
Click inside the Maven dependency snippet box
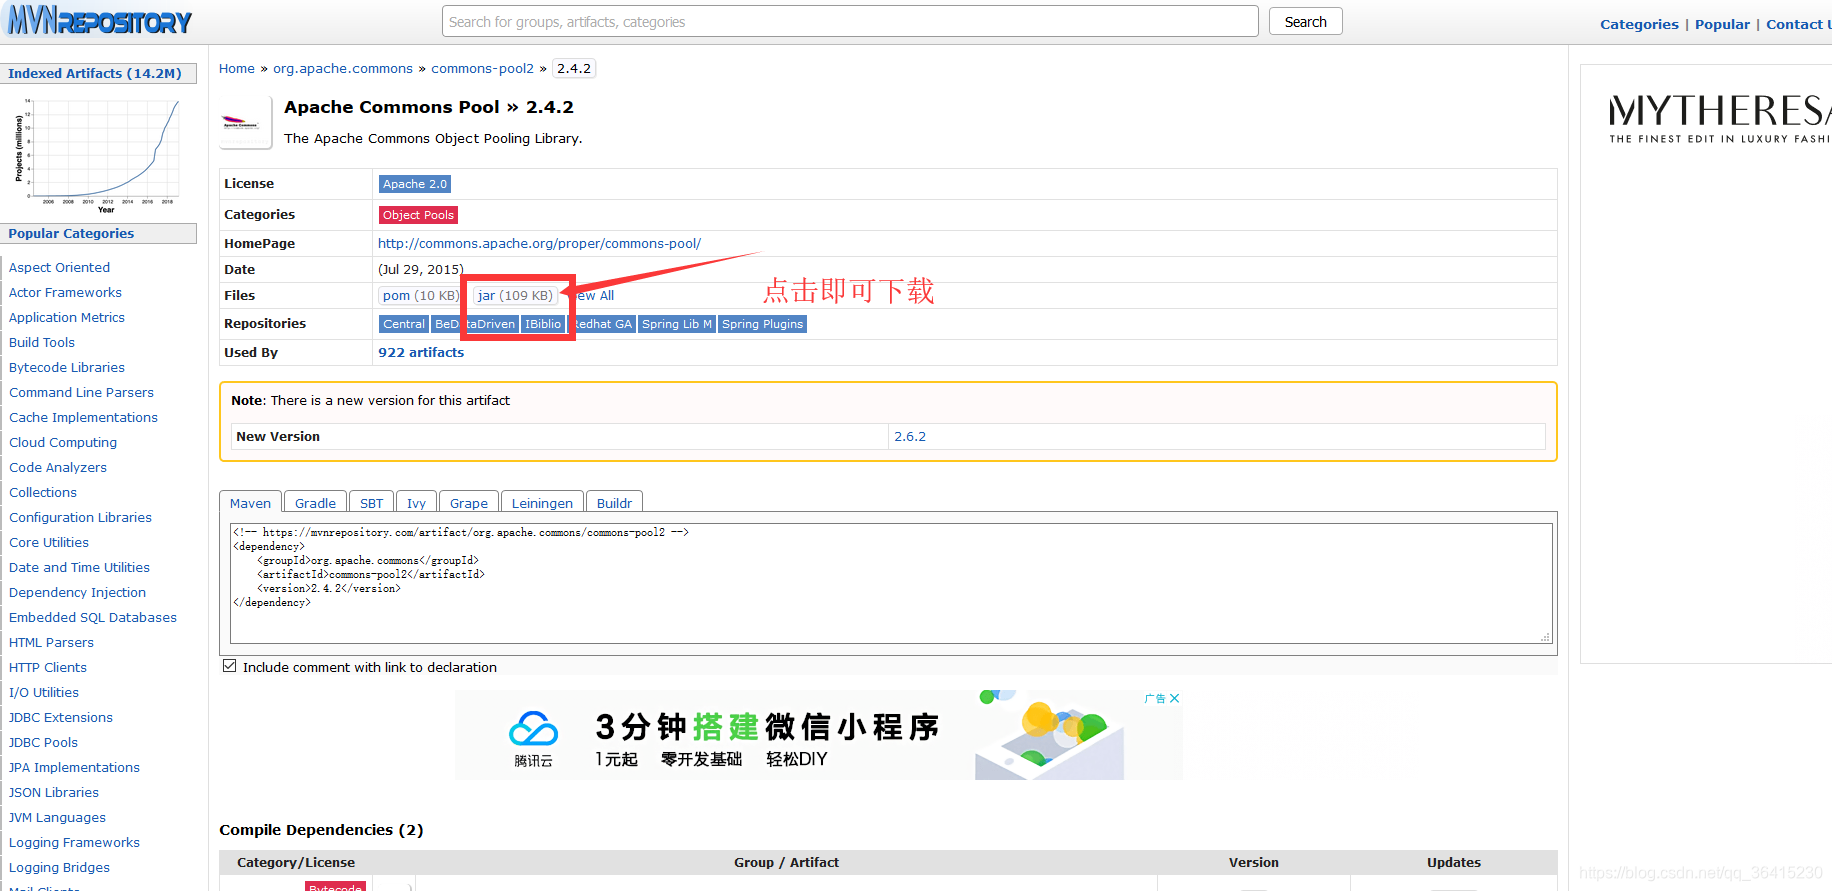coord(891,583)
